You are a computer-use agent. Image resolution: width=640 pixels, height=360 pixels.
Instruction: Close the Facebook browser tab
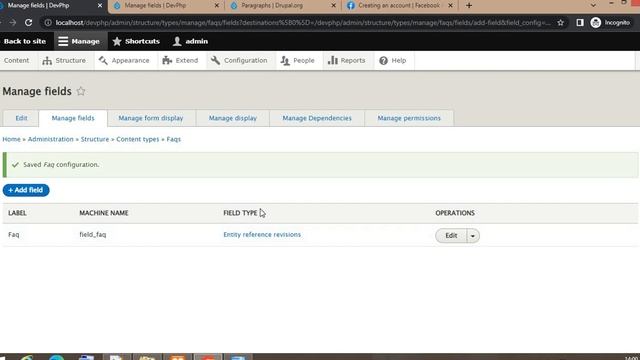pyautogui.click(x=450, y=6)
